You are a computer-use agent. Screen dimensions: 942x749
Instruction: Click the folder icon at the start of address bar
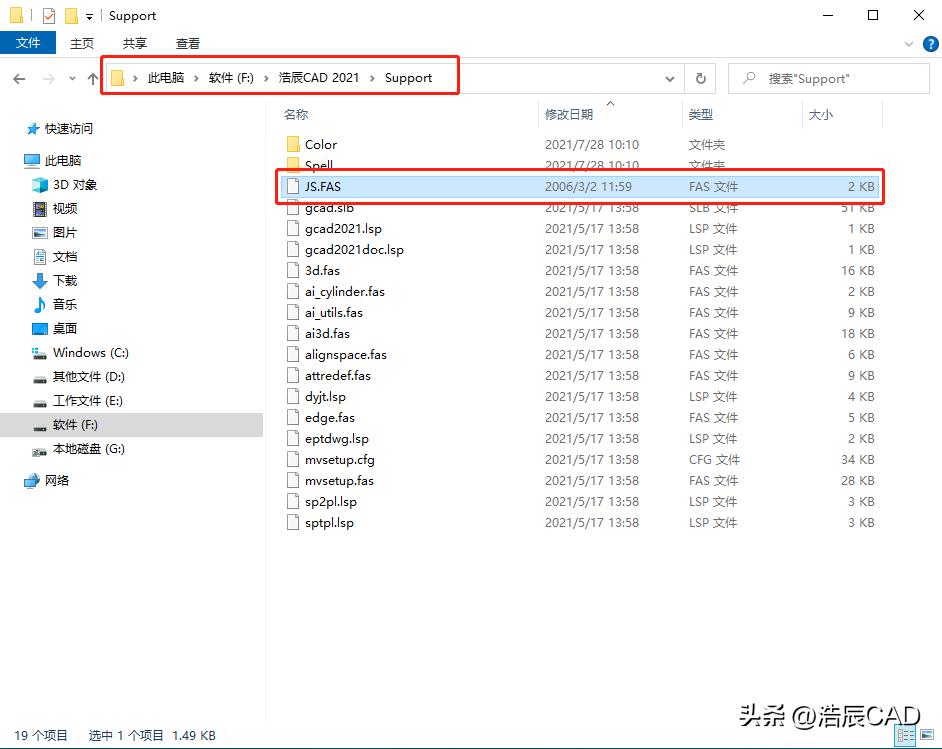point(120,77)
